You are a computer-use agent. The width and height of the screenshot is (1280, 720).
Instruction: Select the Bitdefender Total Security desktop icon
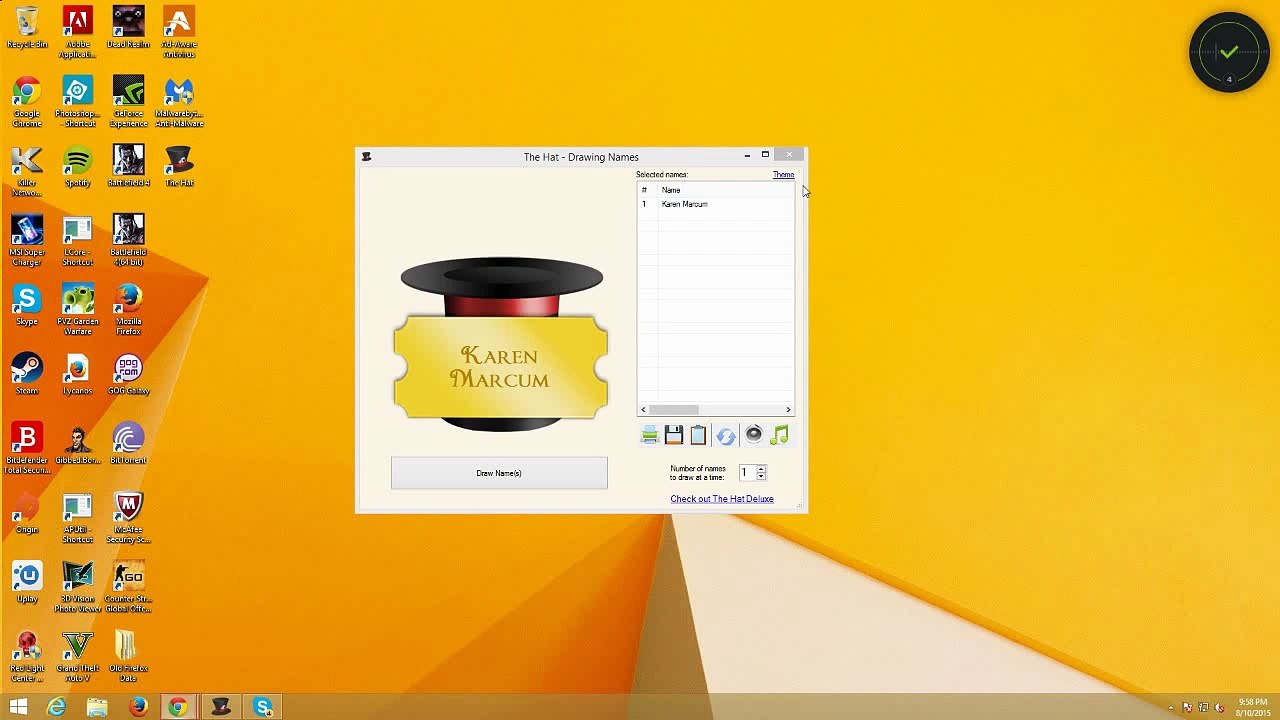pyautogui.click(x=27, y=448)
